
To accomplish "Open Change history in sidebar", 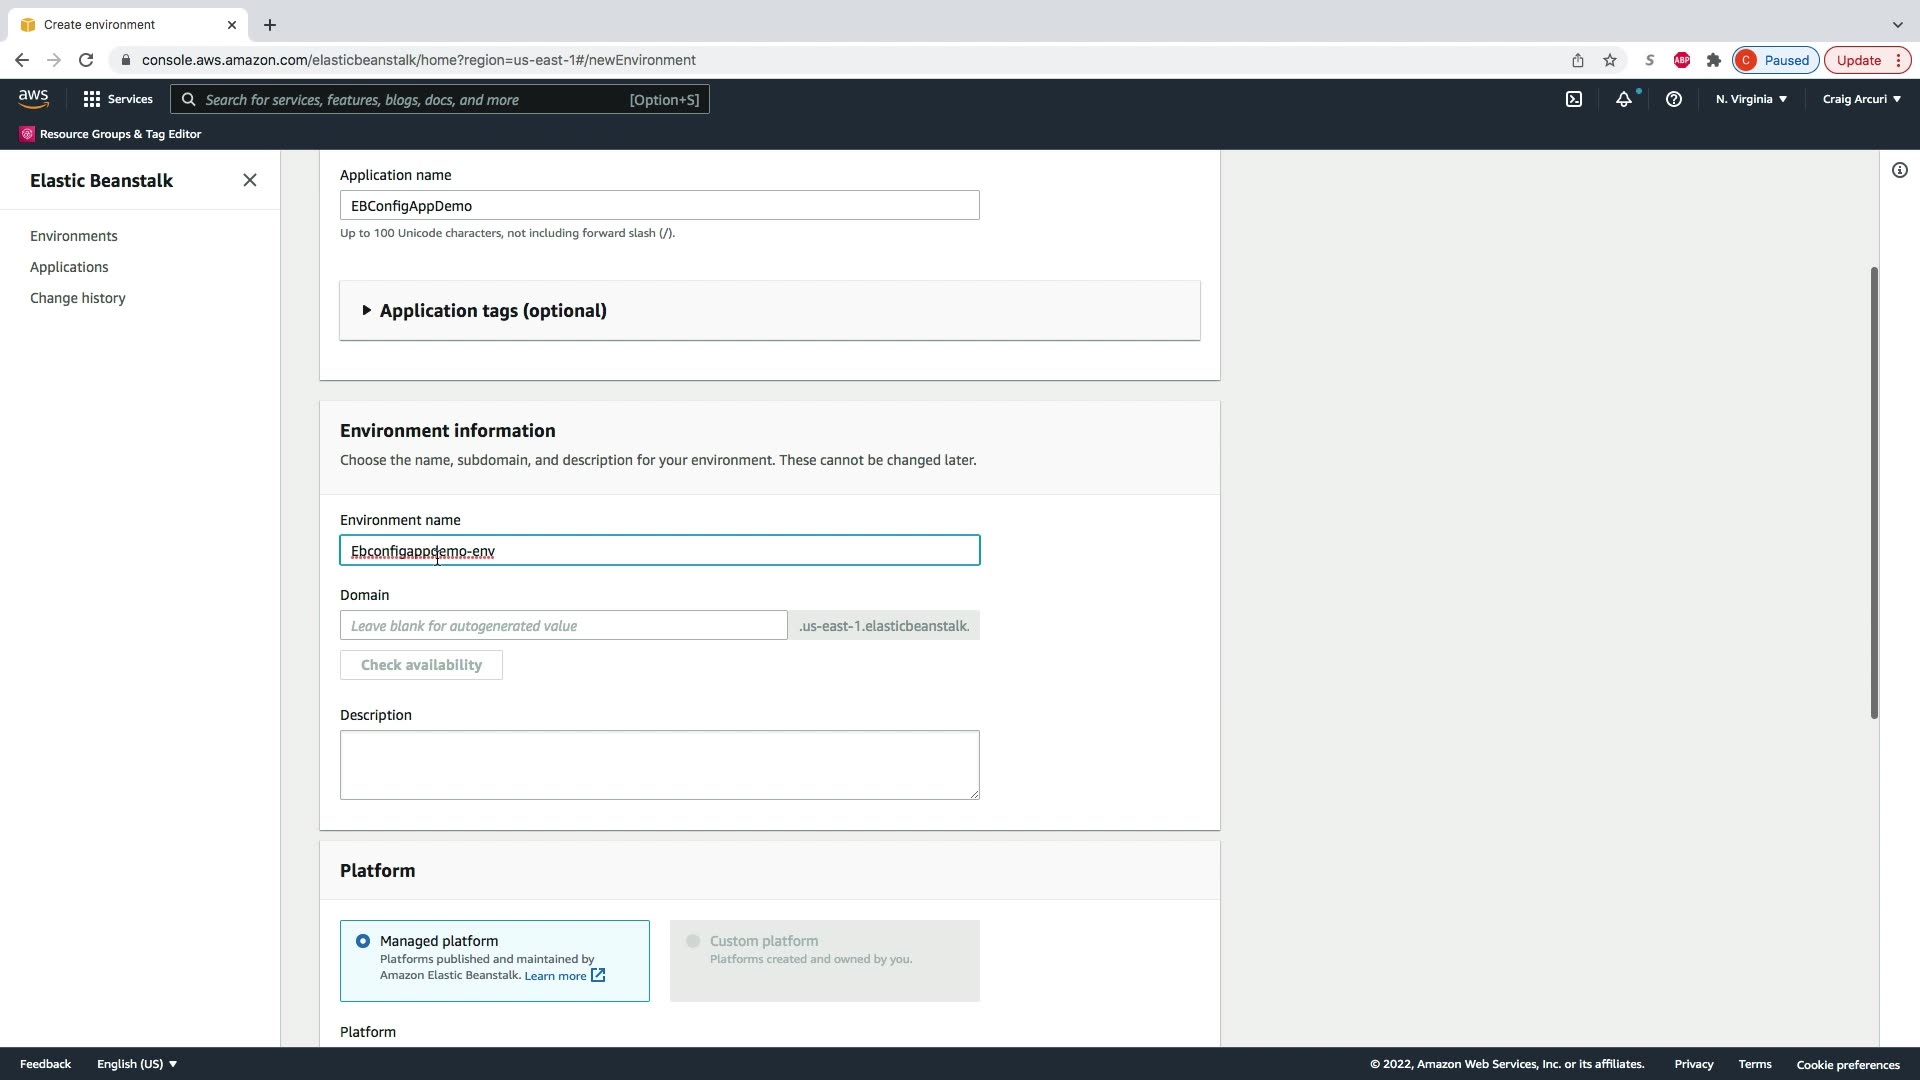I will (78, 298).
